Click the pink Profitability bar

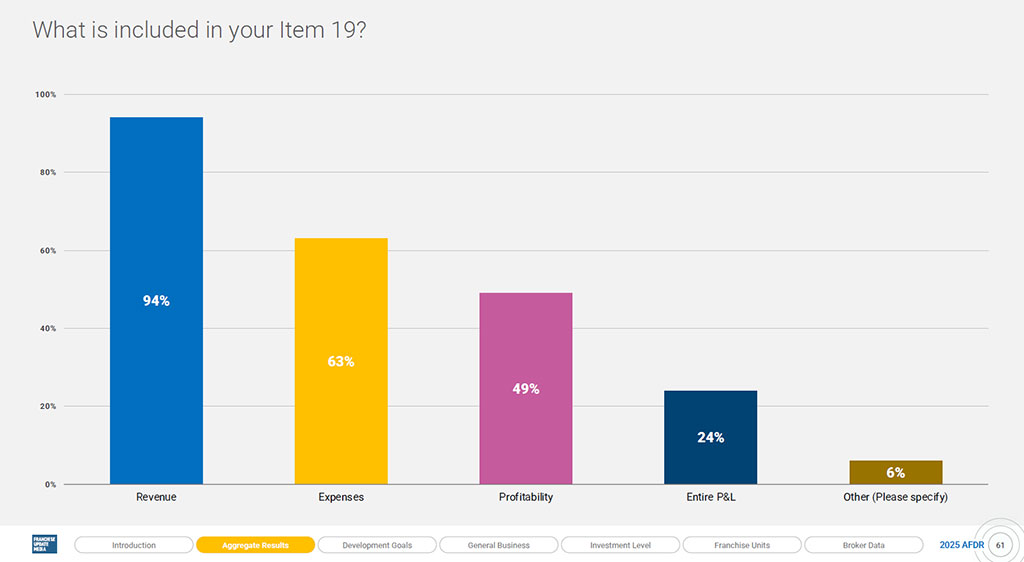(526, 388)
